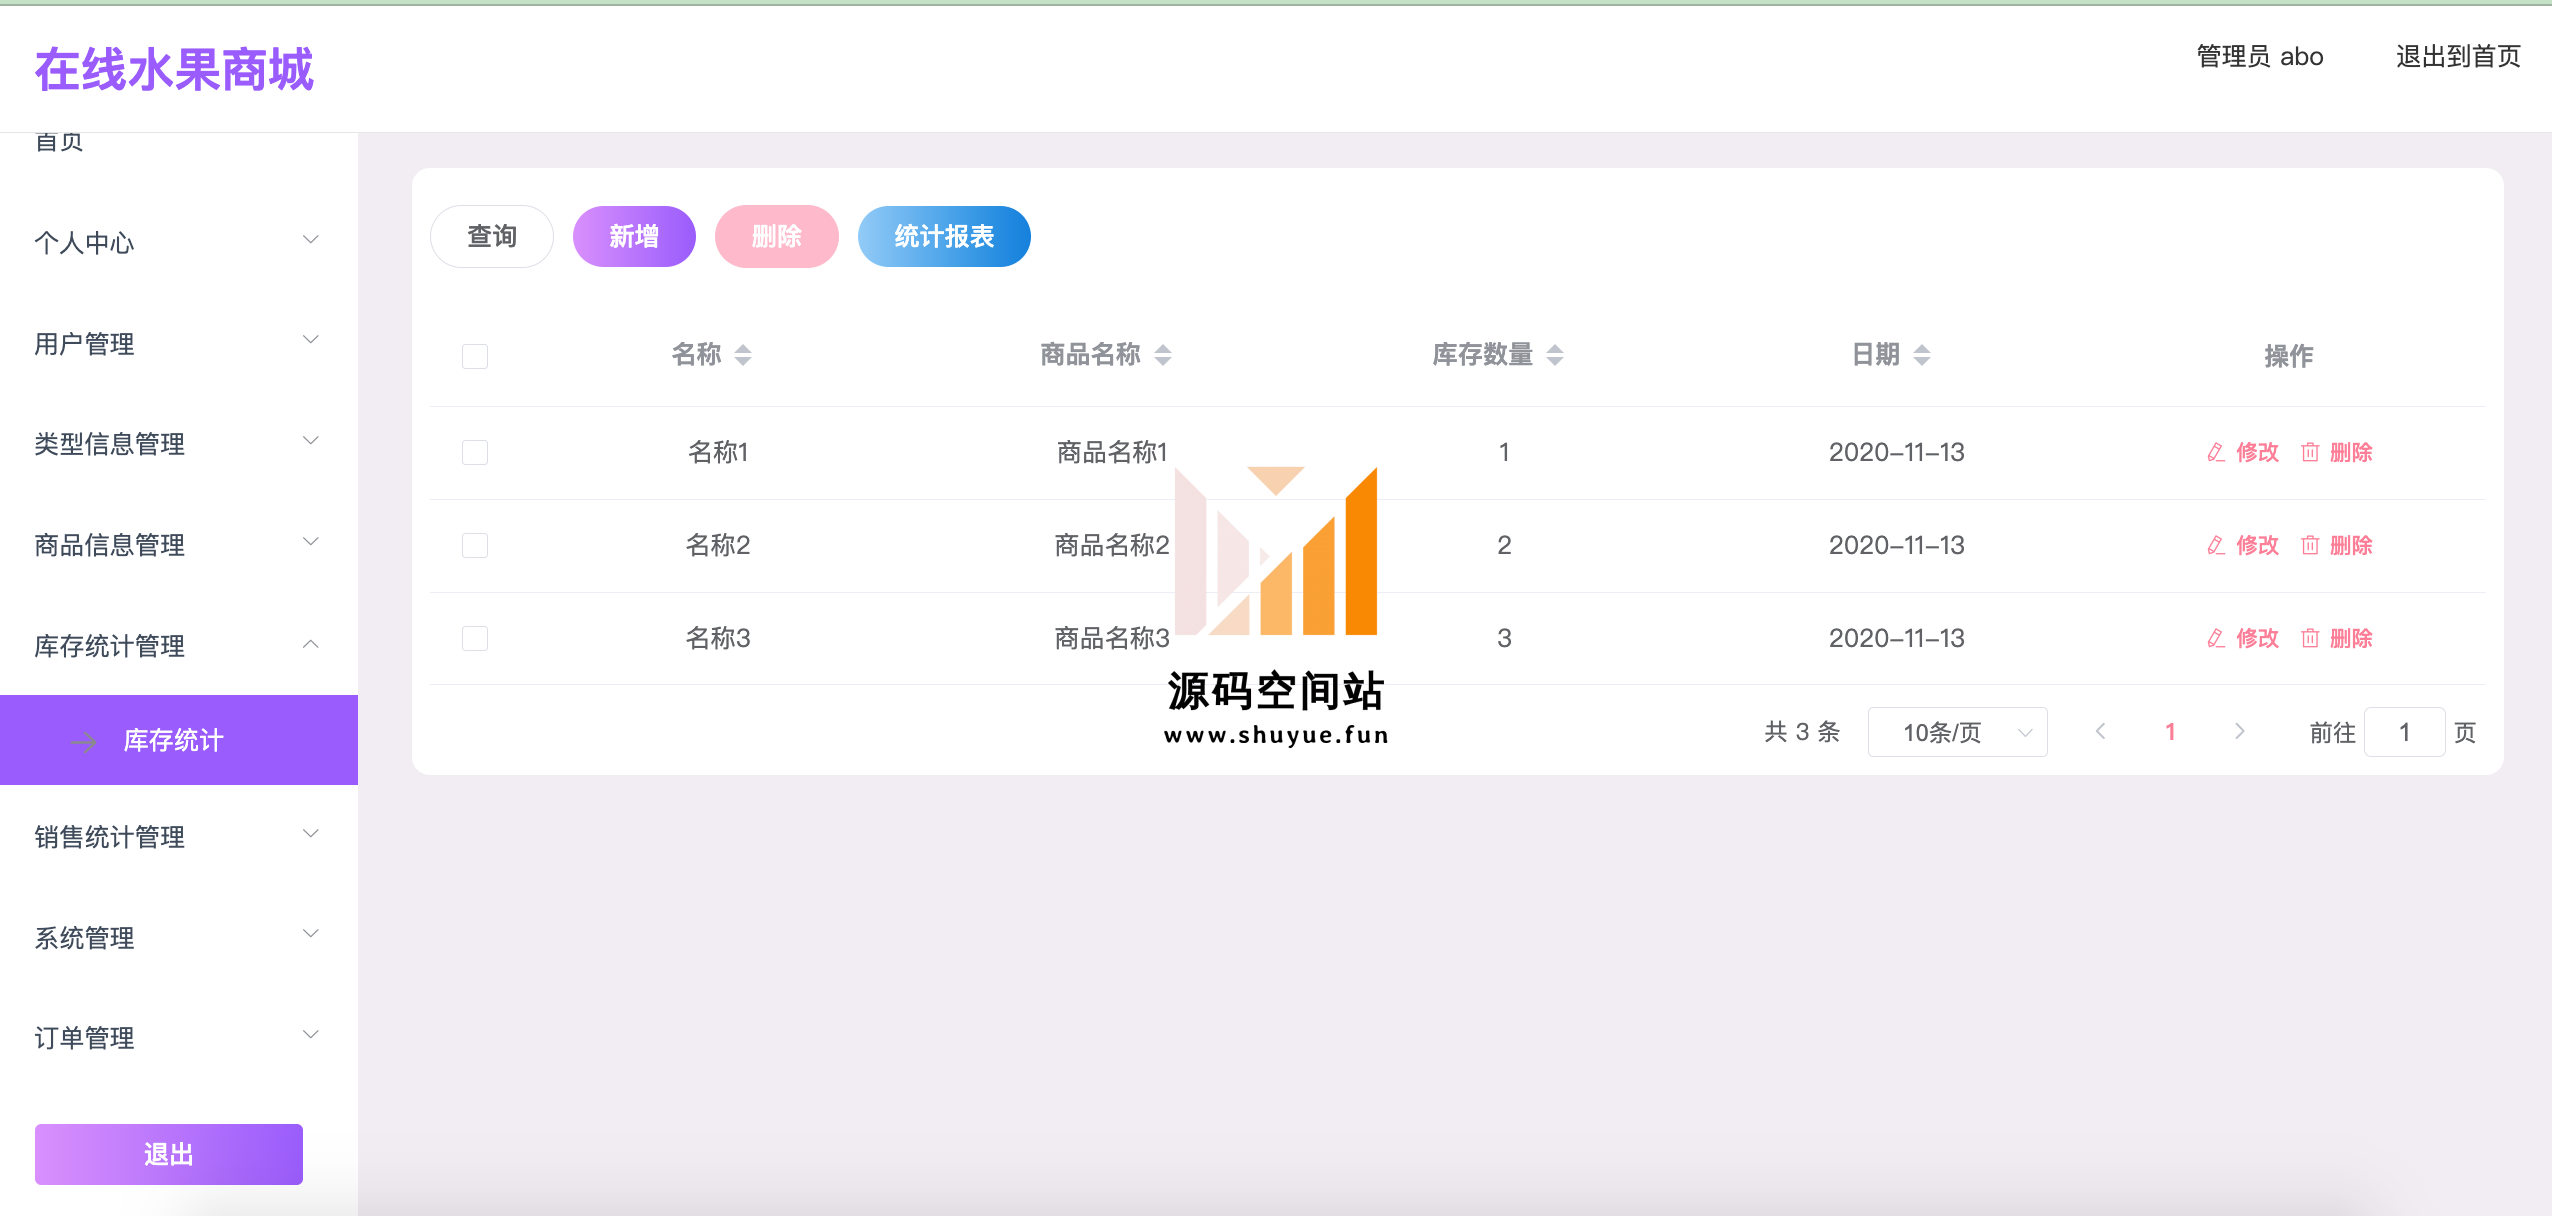Click the edit pencil icon for 名称2 row
2552x1216 pixels.
click(x=2216, y=545)
